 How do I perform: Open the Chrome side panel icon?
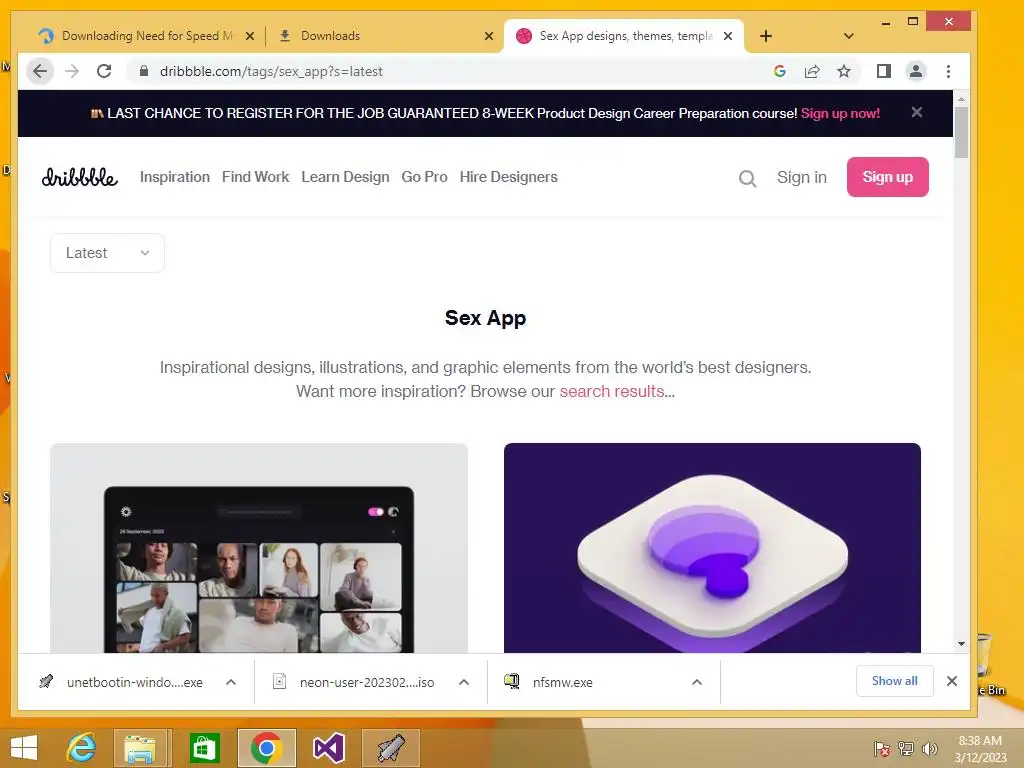coord(884,71)
